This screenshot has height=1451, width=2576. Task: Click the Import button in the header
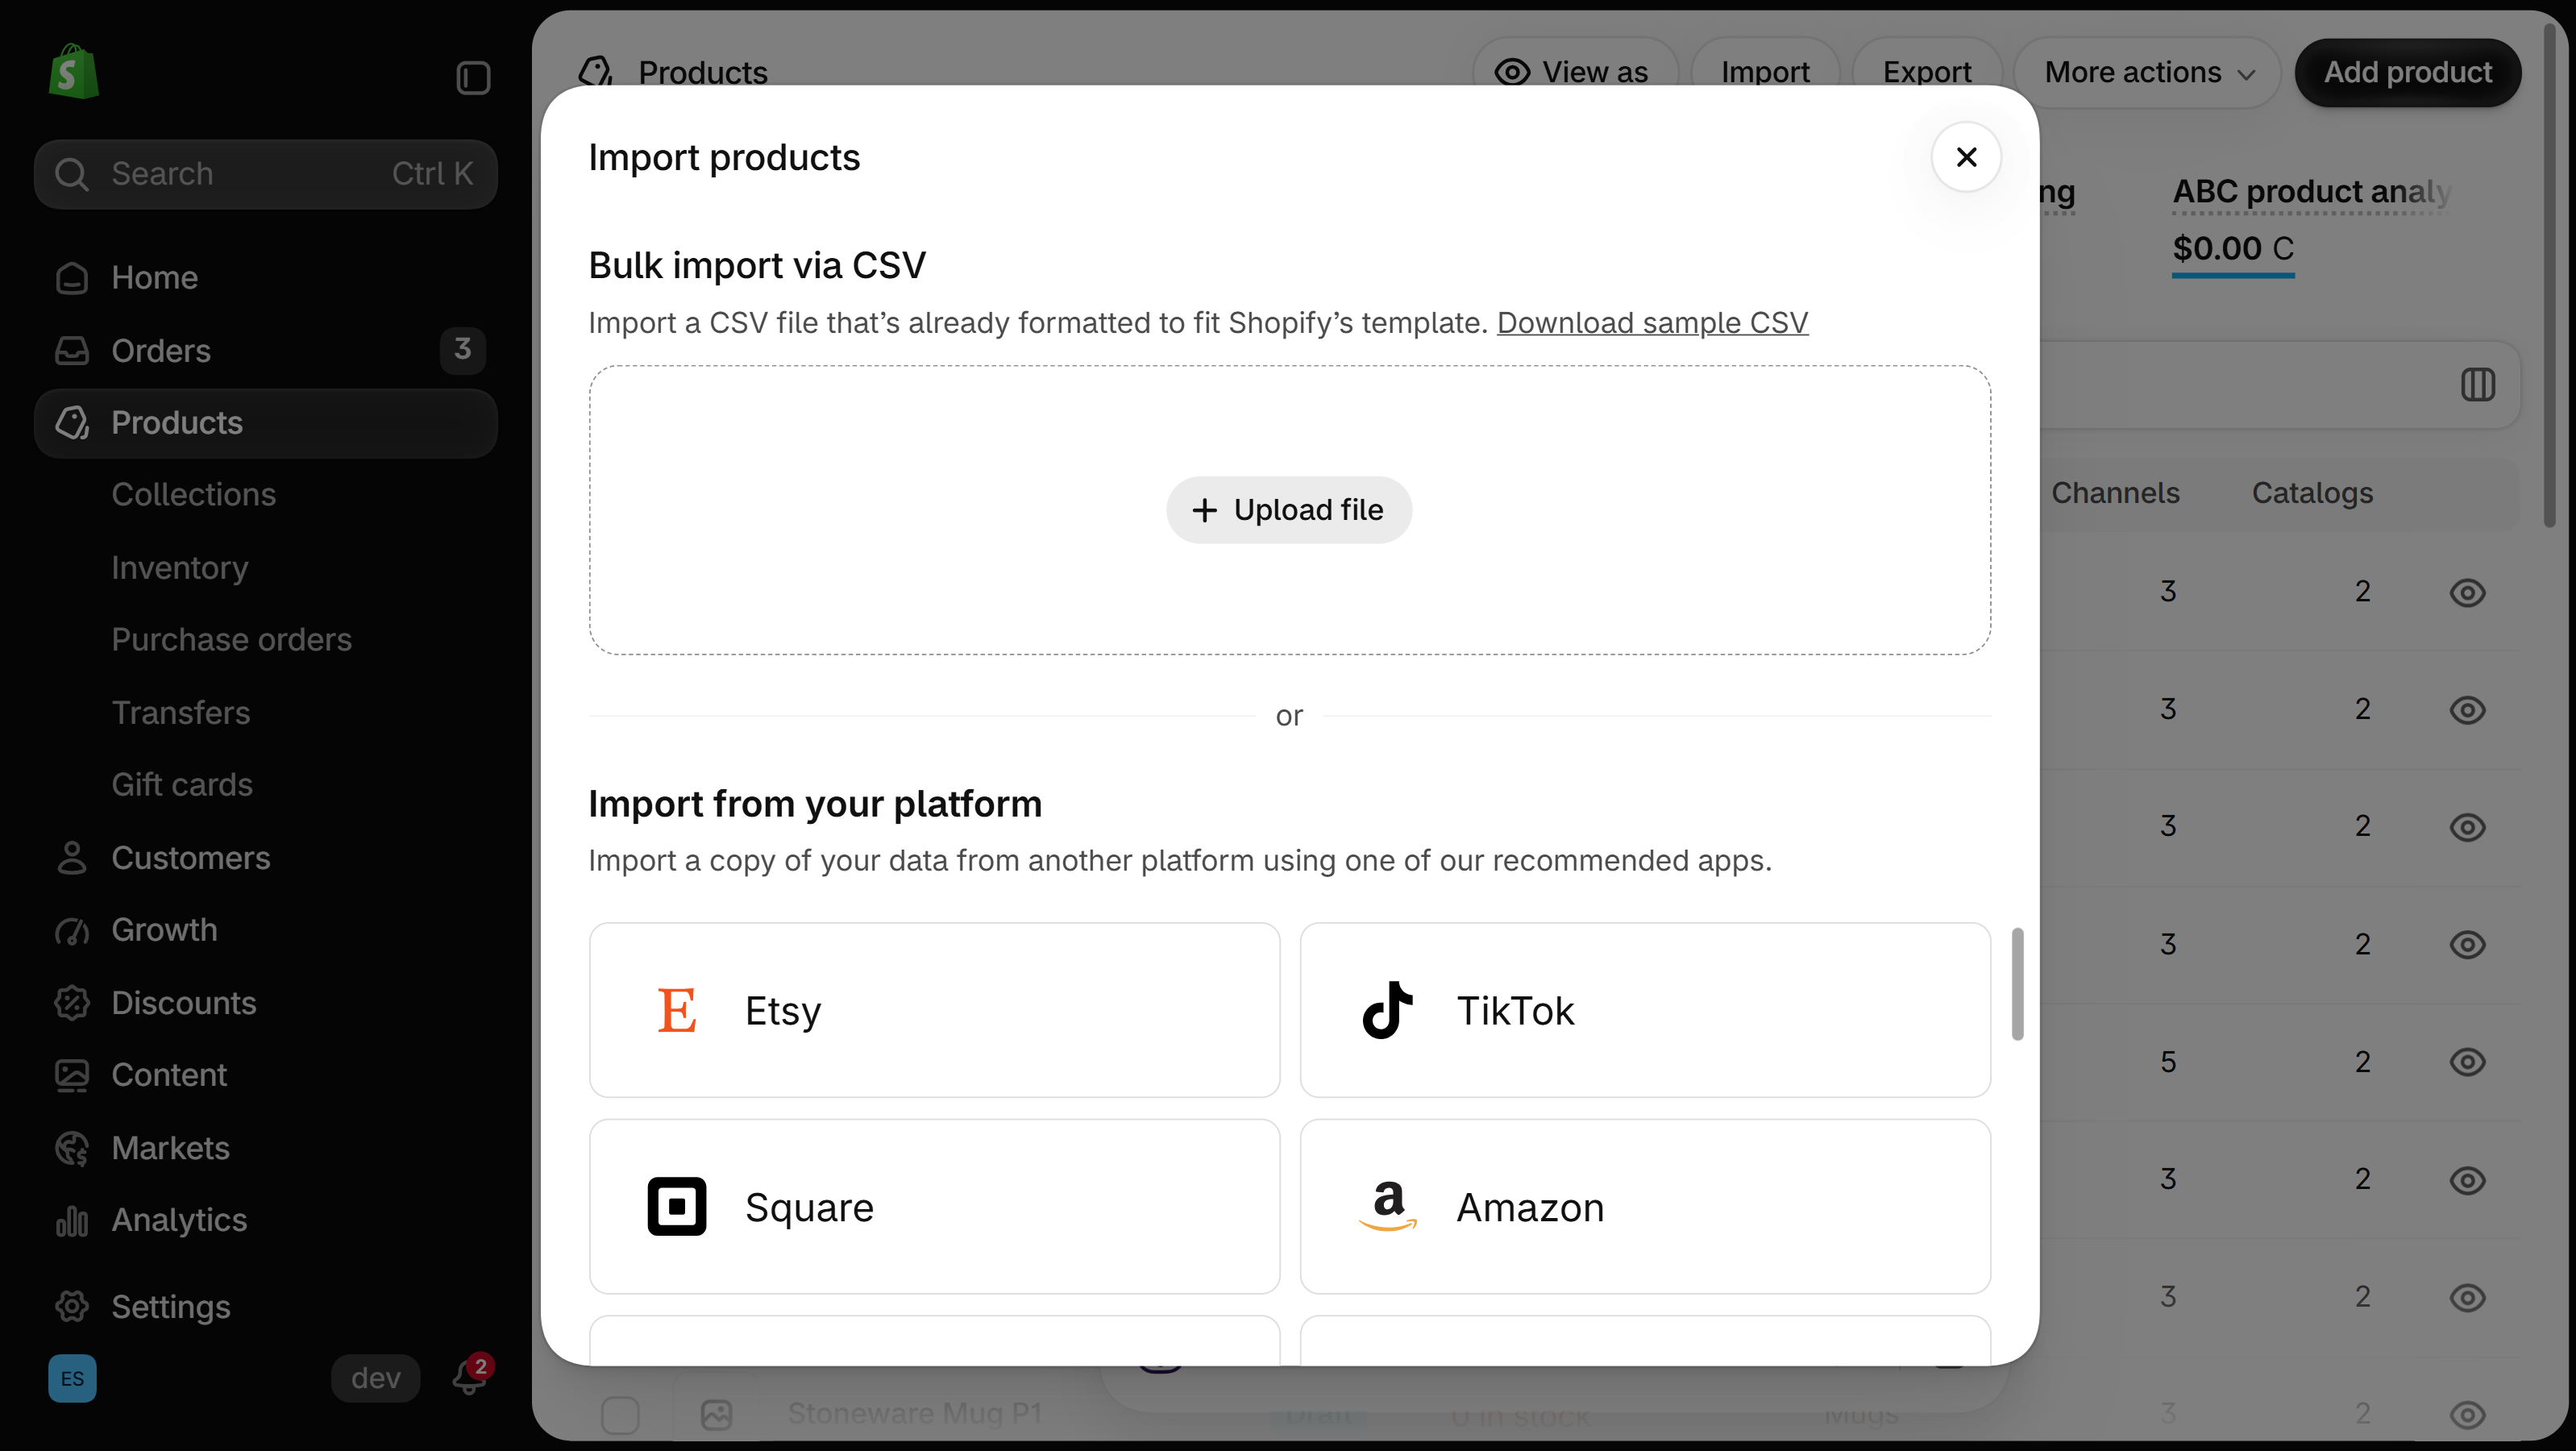click(1765, 72)
